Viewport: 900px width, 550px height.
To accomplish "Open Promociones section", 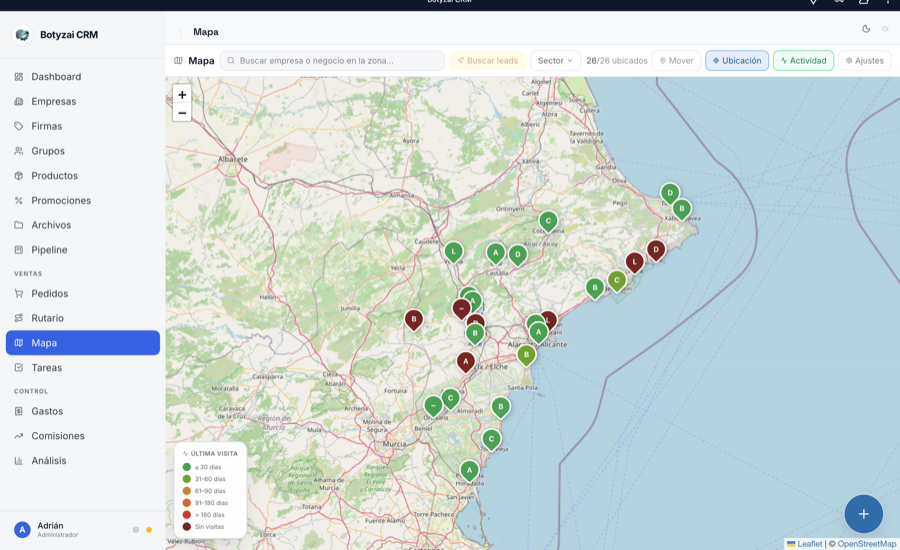I will pos(83,200).
